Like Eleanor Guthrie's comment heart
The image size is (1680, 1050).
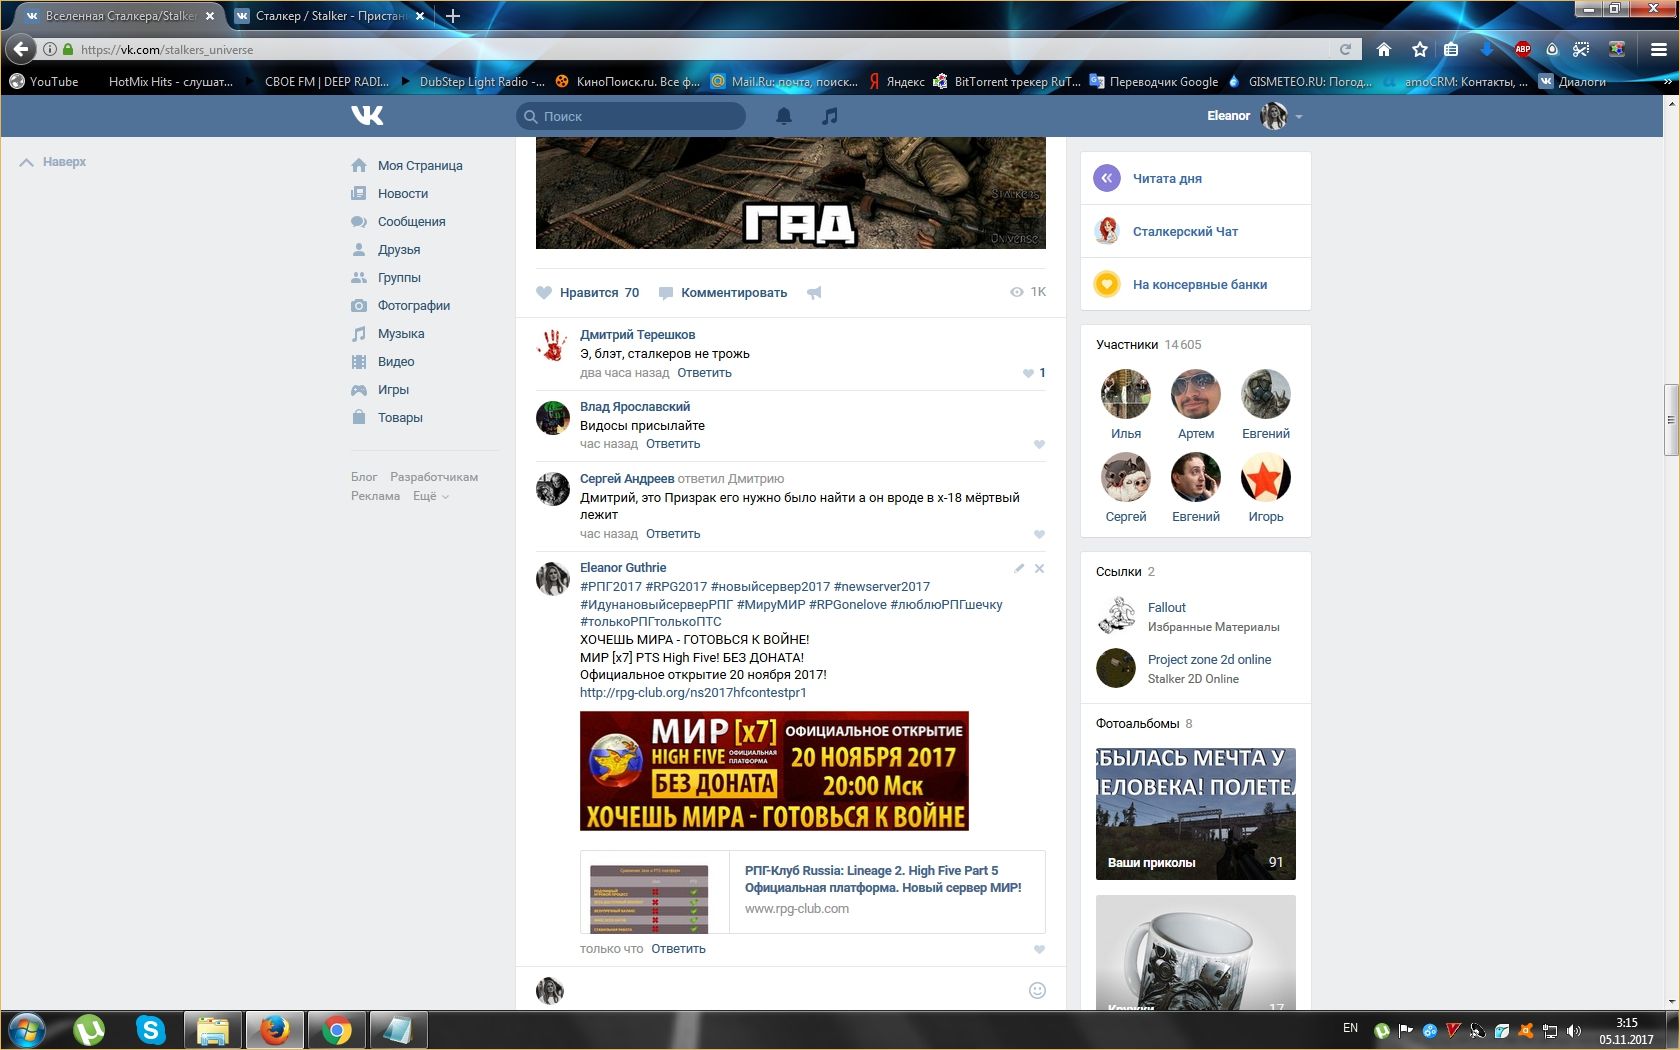pyautogui.click(x=1039, y=949)
